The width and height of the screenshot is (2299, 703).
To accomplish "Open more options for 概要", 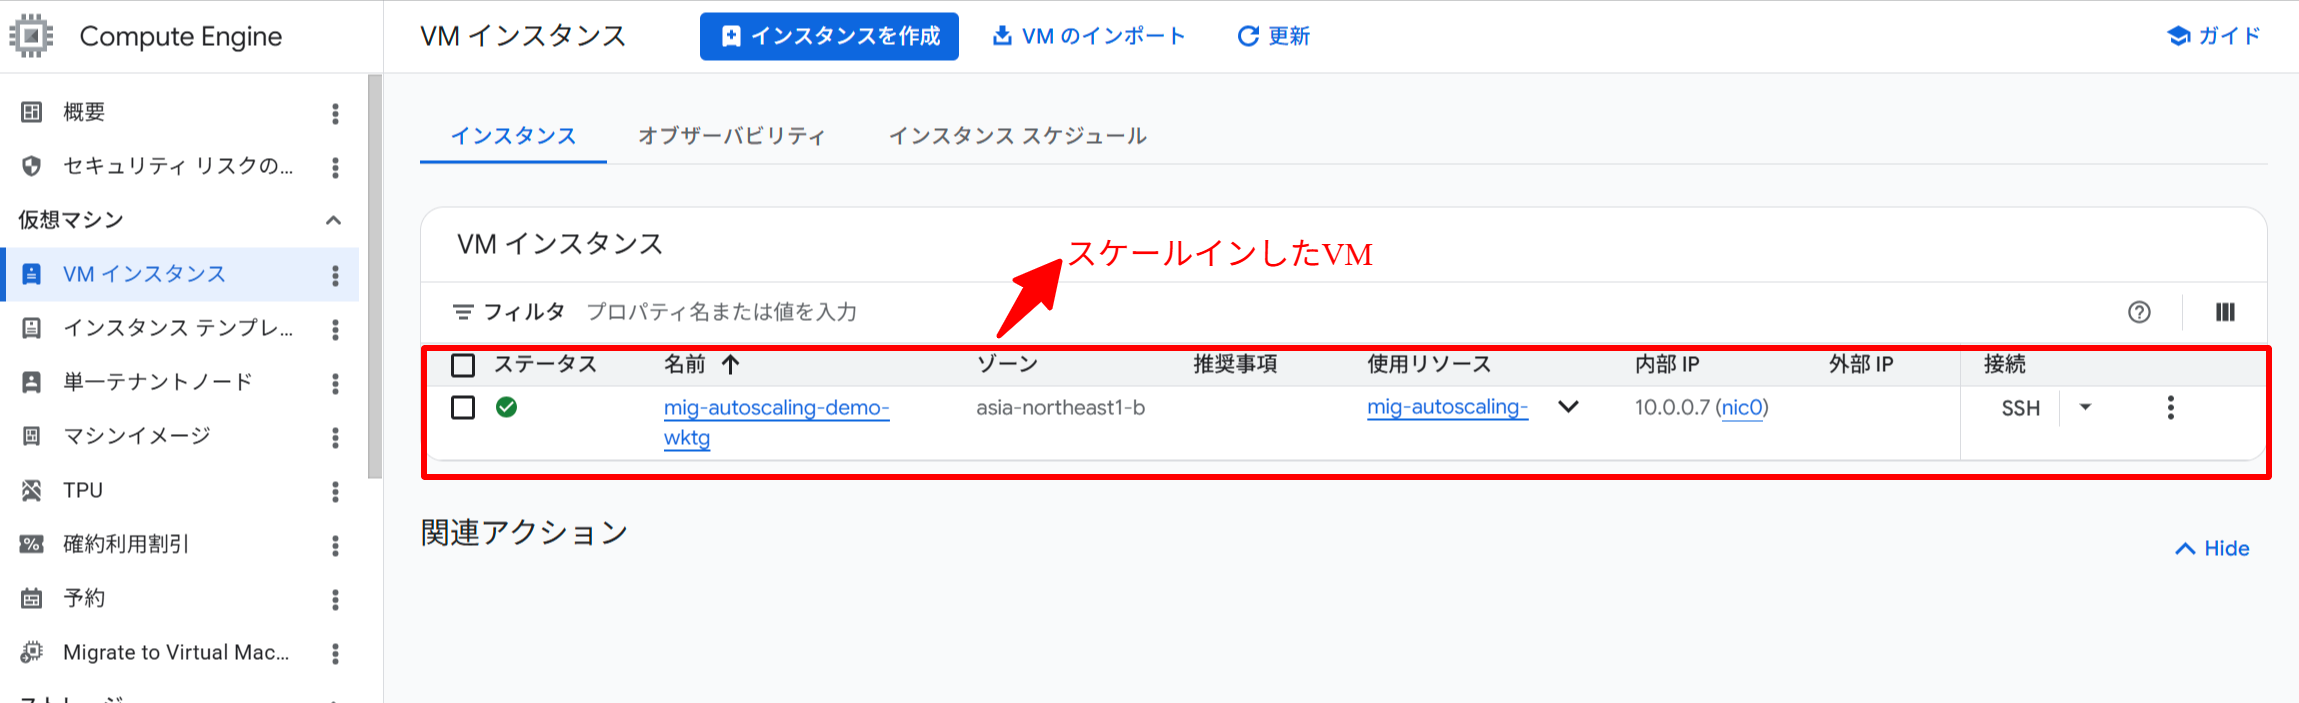I will point(335,113).
